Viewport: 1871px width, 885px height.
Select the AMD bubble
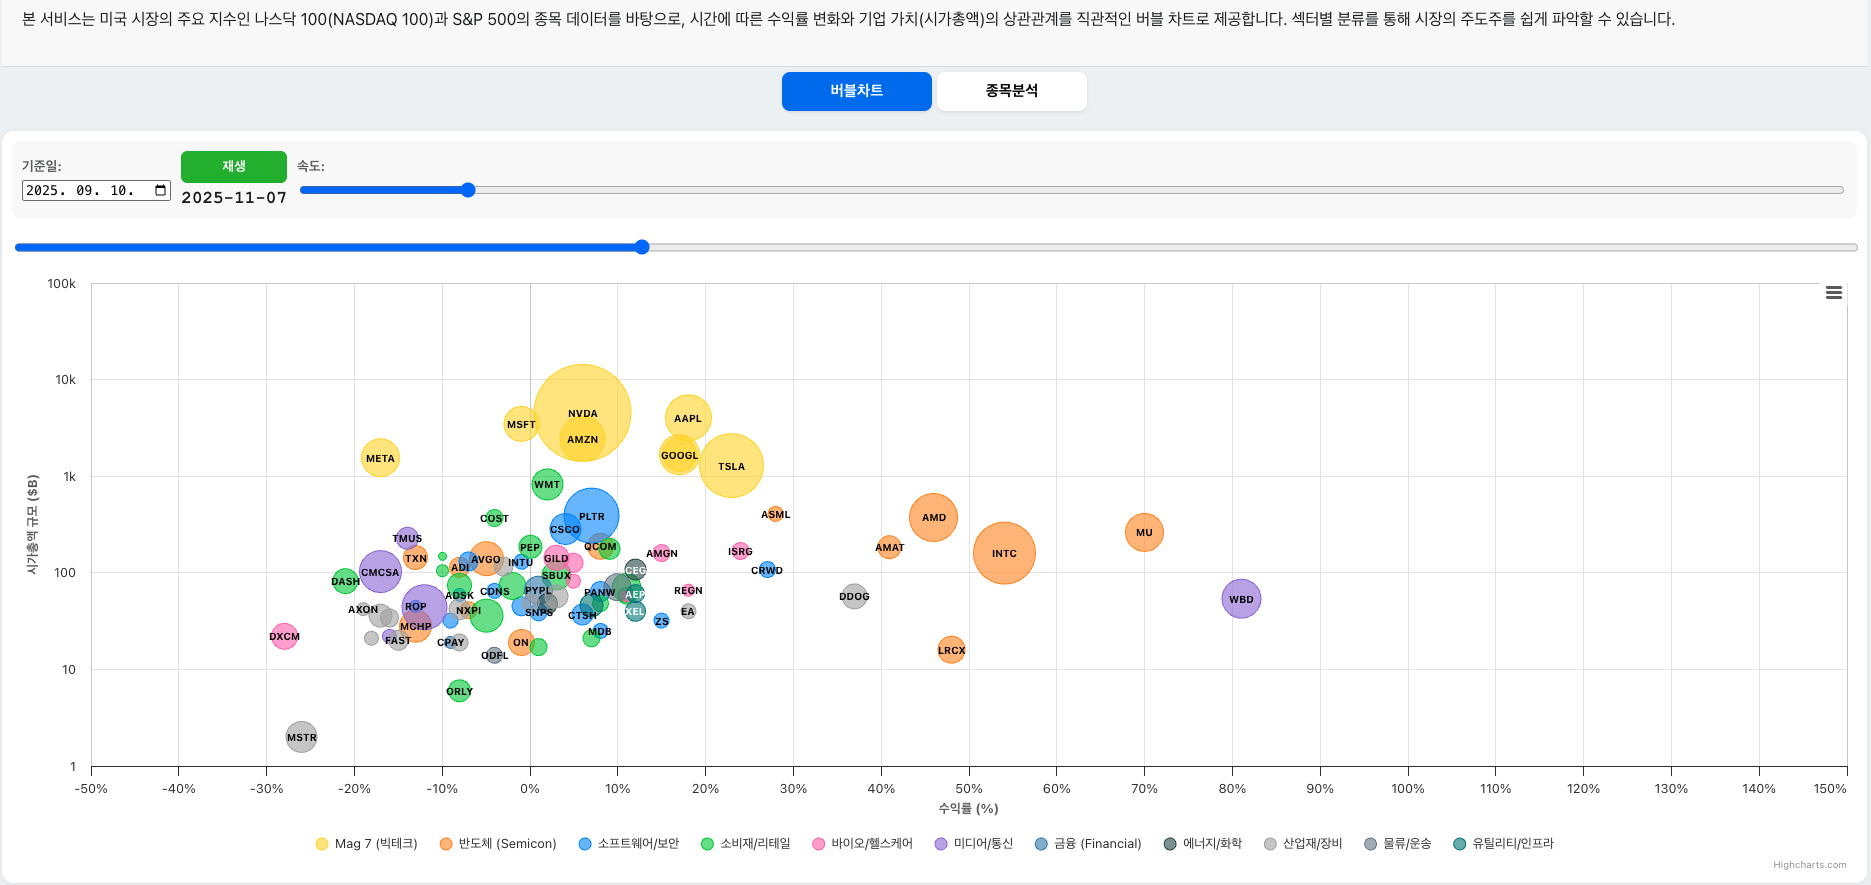[x=933, y=517]
